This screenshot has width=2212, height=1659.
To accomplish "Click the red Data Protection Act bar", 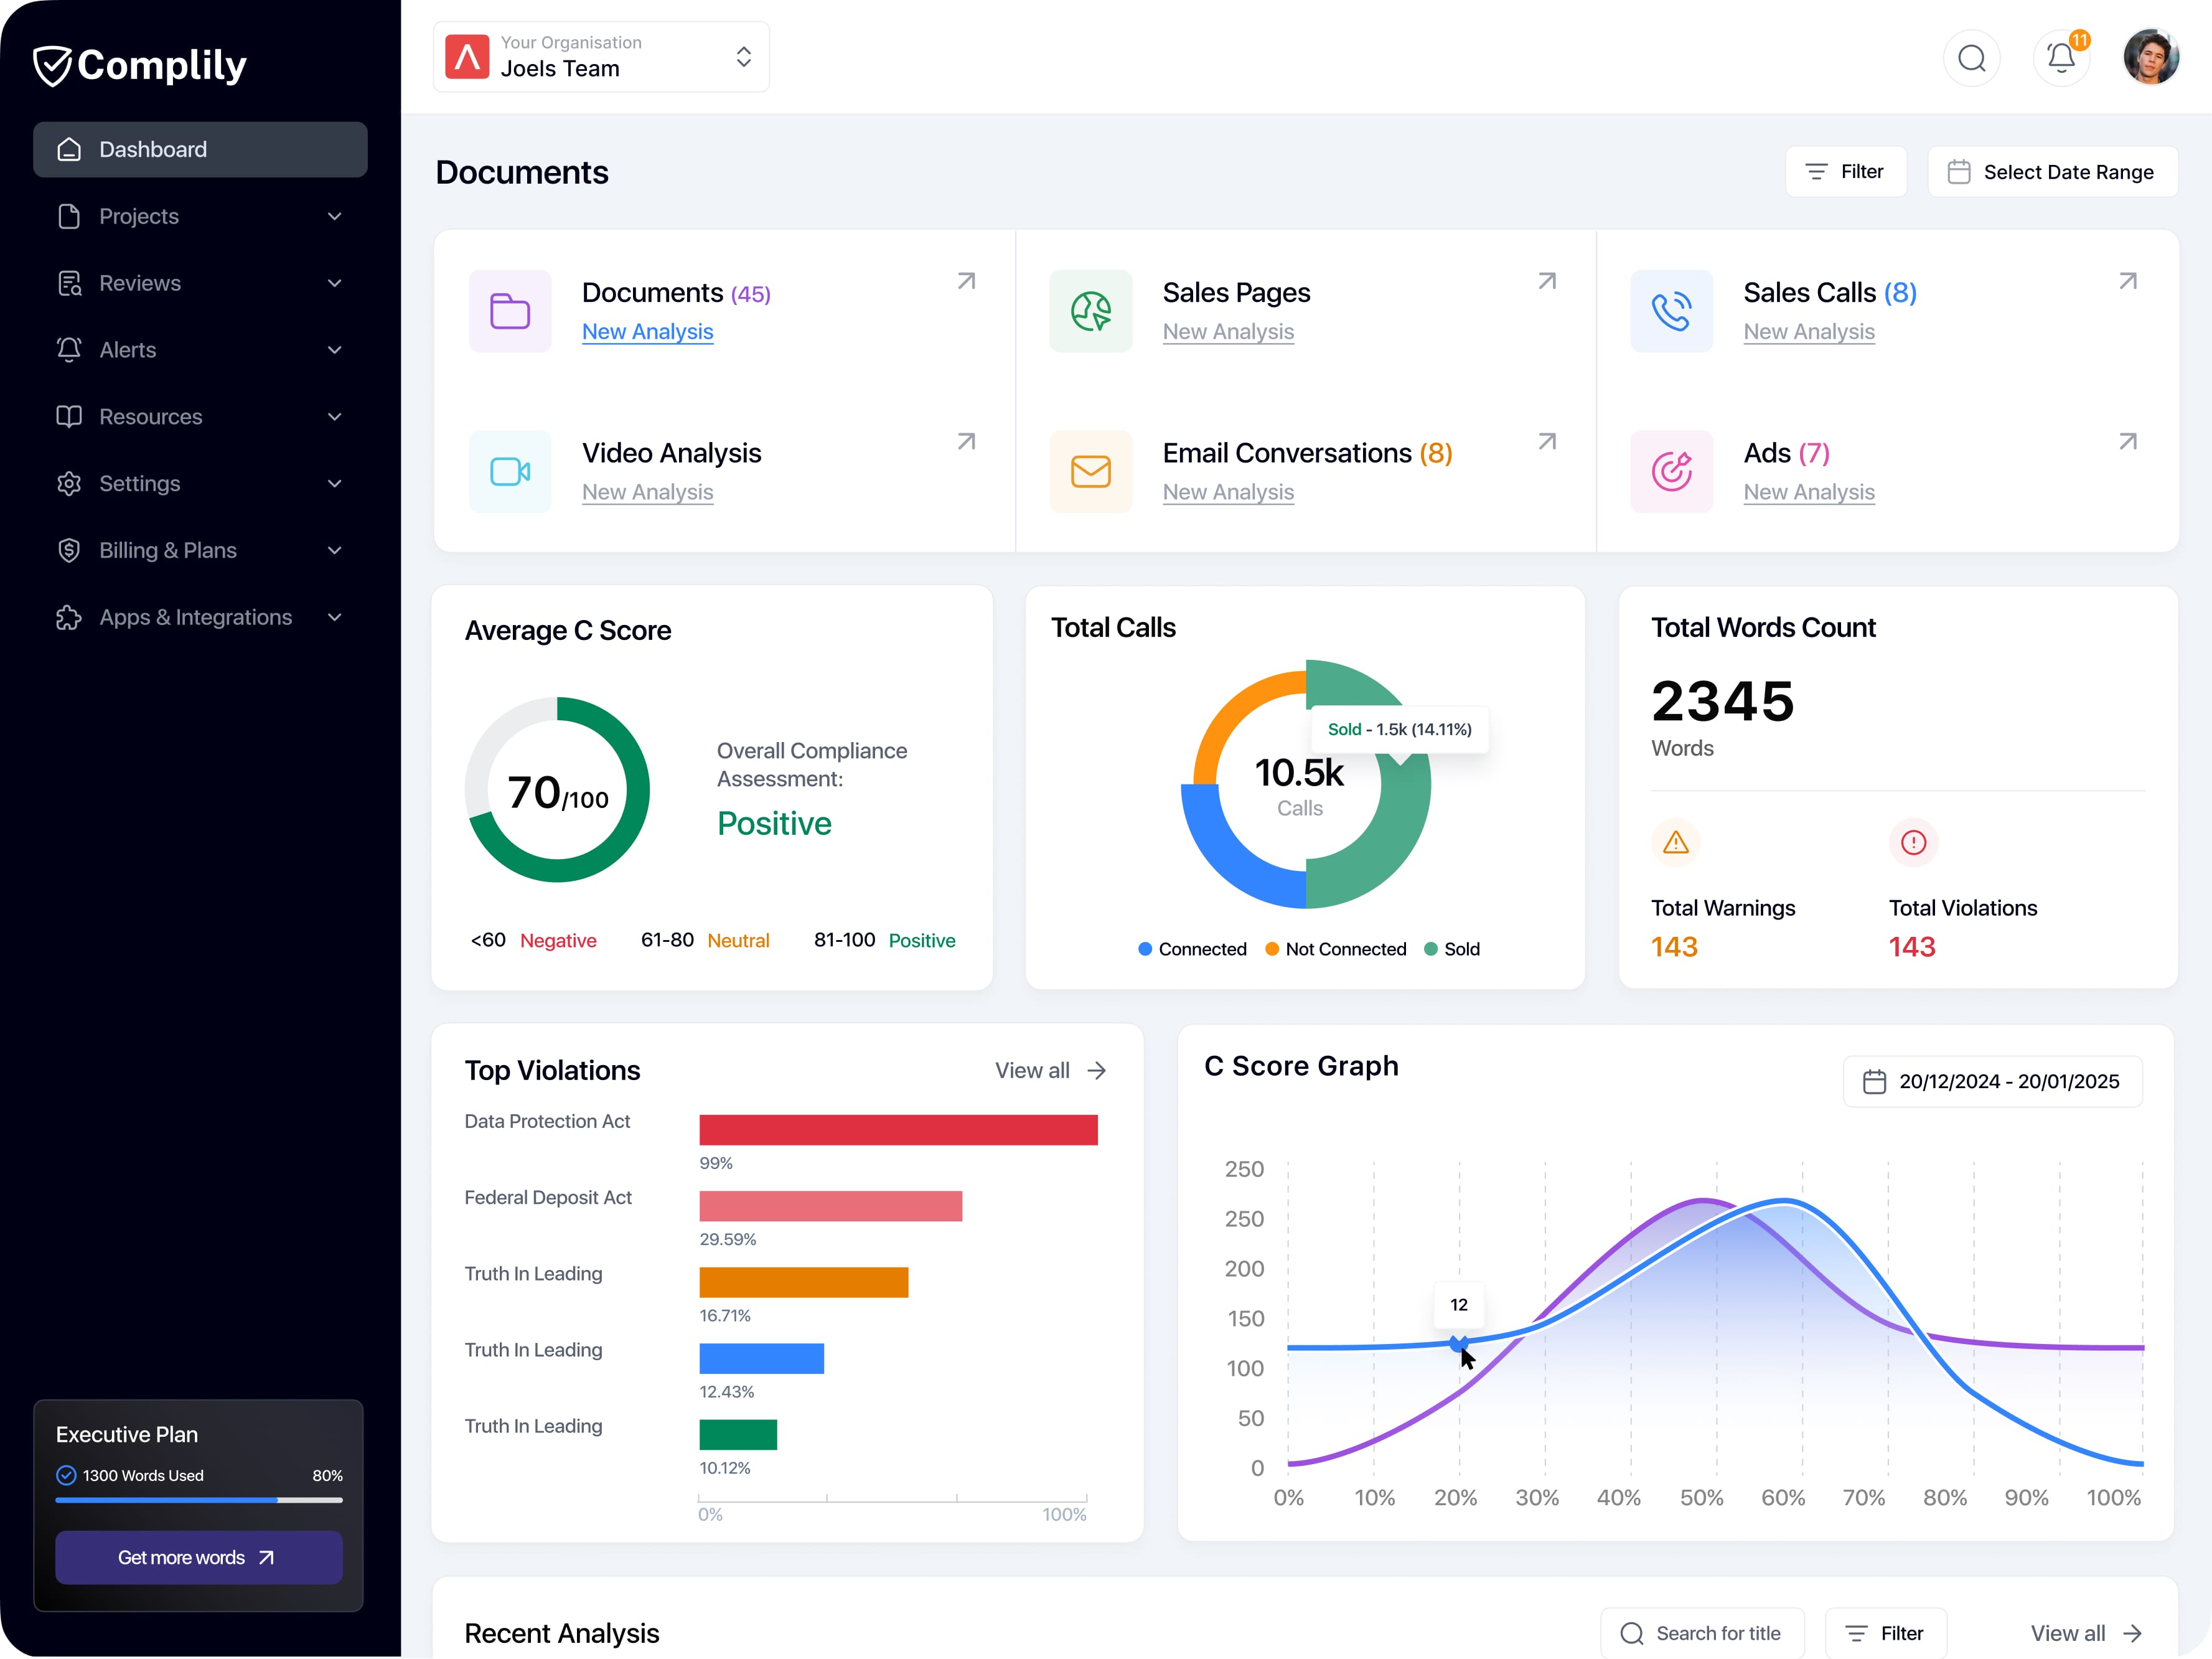I will [898, 1130].
